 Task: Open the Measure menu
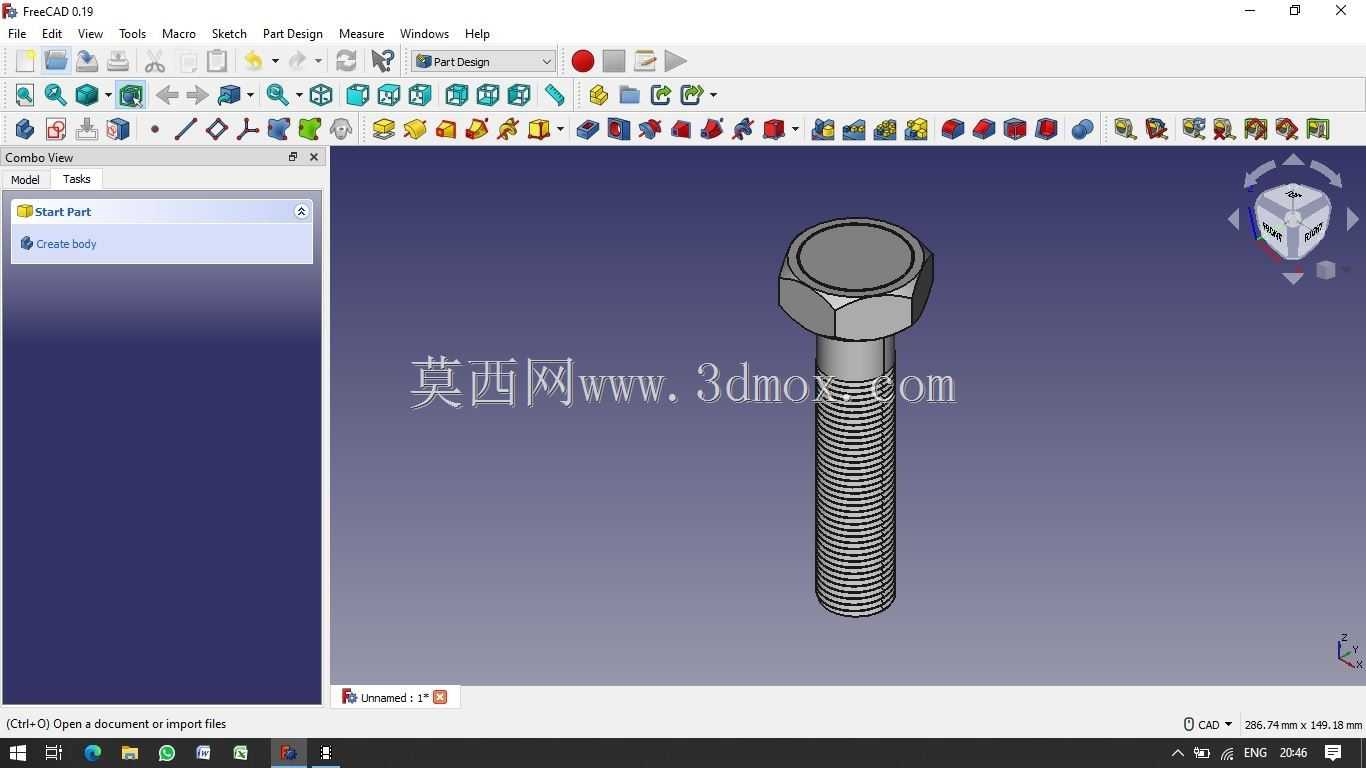point(361,33)
